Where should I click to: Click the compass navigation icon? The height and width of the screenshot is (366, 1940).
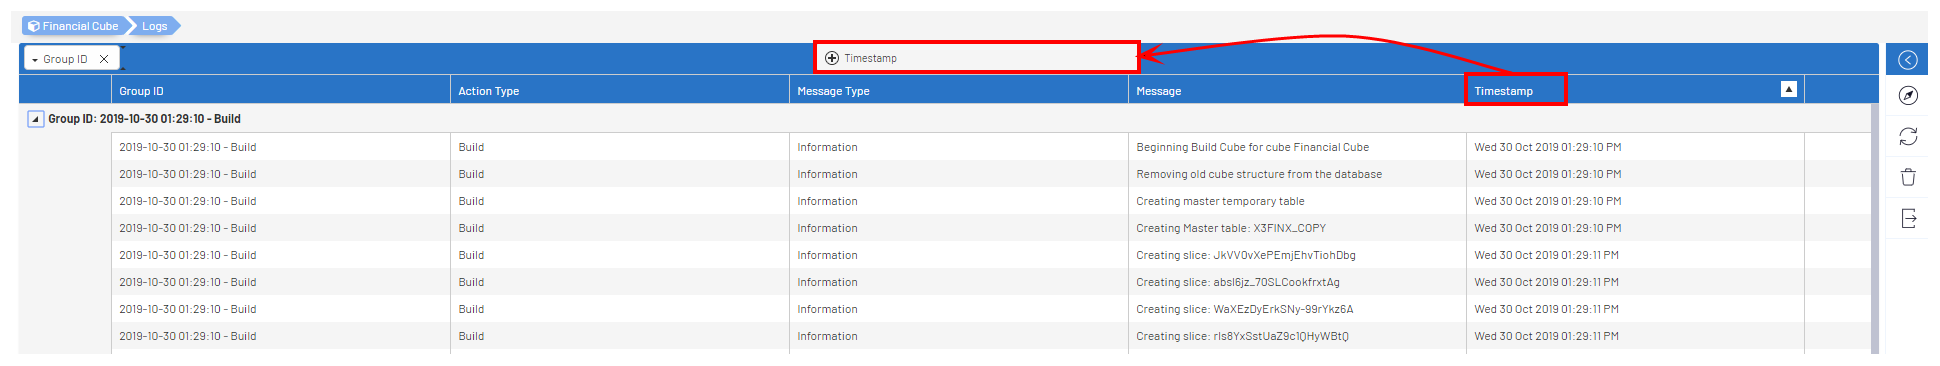1908,96
